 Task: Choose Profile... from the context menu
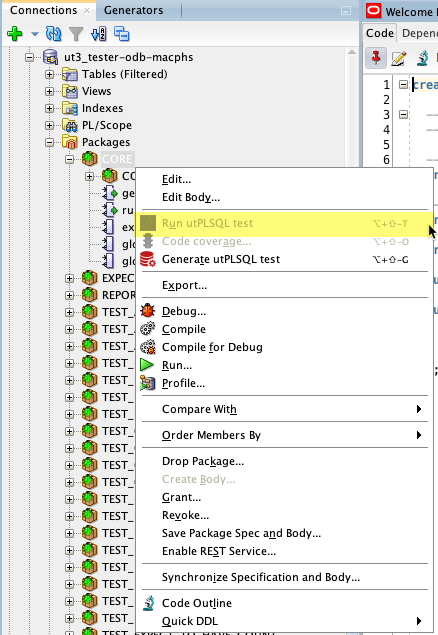tap(285, 383)
